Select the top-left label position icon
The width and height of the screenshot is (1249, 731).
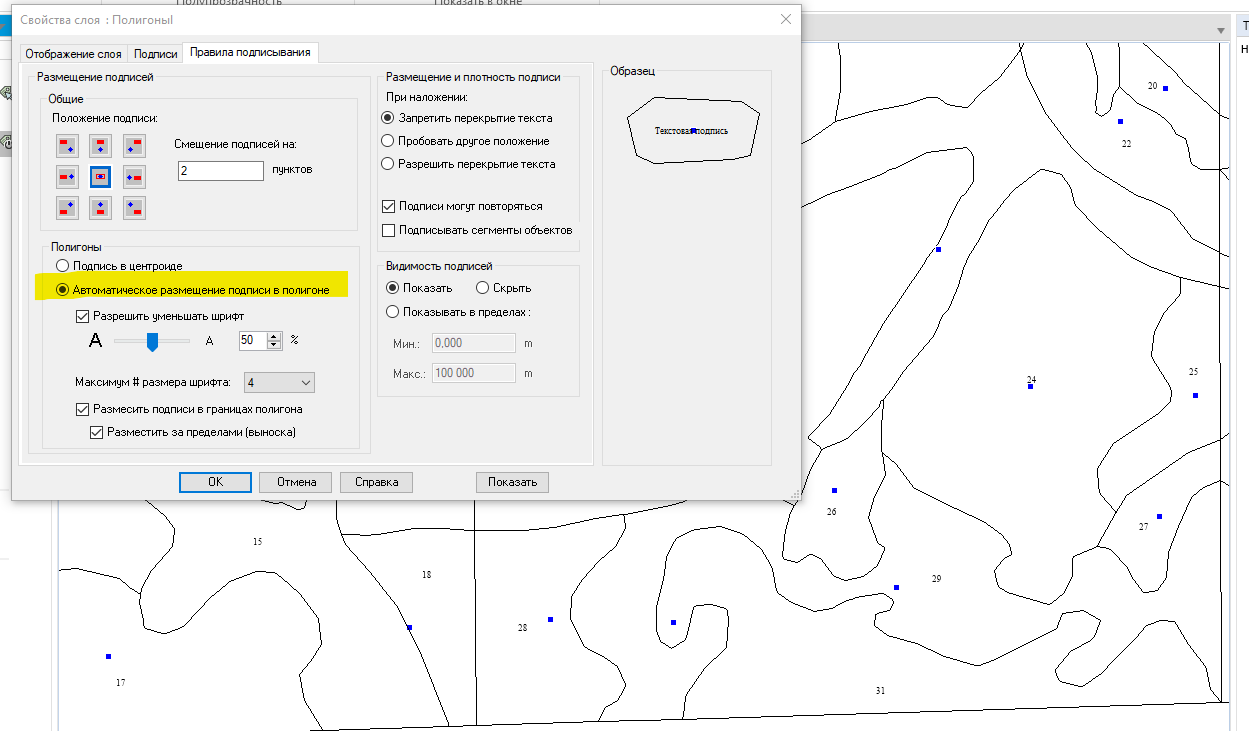pyautogui.click(x=67, y=146)
